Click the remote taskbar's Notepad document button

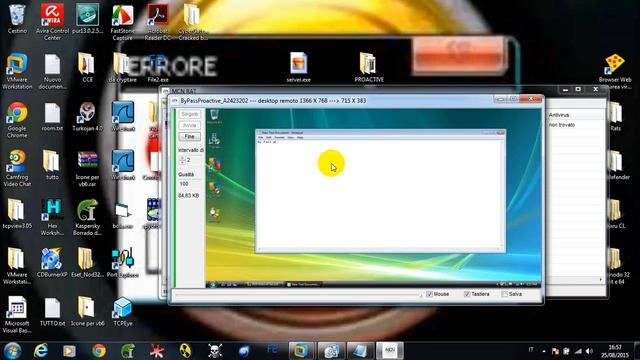tap(302, 284)
